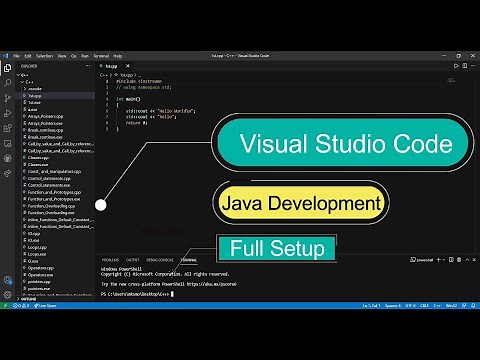Open the Live Share activity bar icon

tap(7, 173)
